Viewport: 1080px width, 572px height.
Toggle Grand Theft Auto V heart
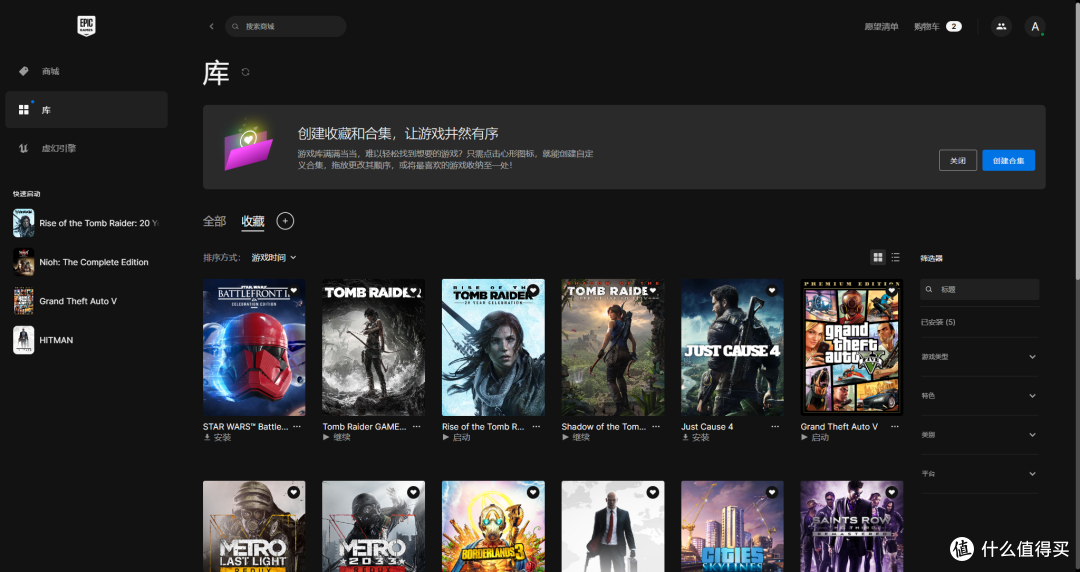891,291
